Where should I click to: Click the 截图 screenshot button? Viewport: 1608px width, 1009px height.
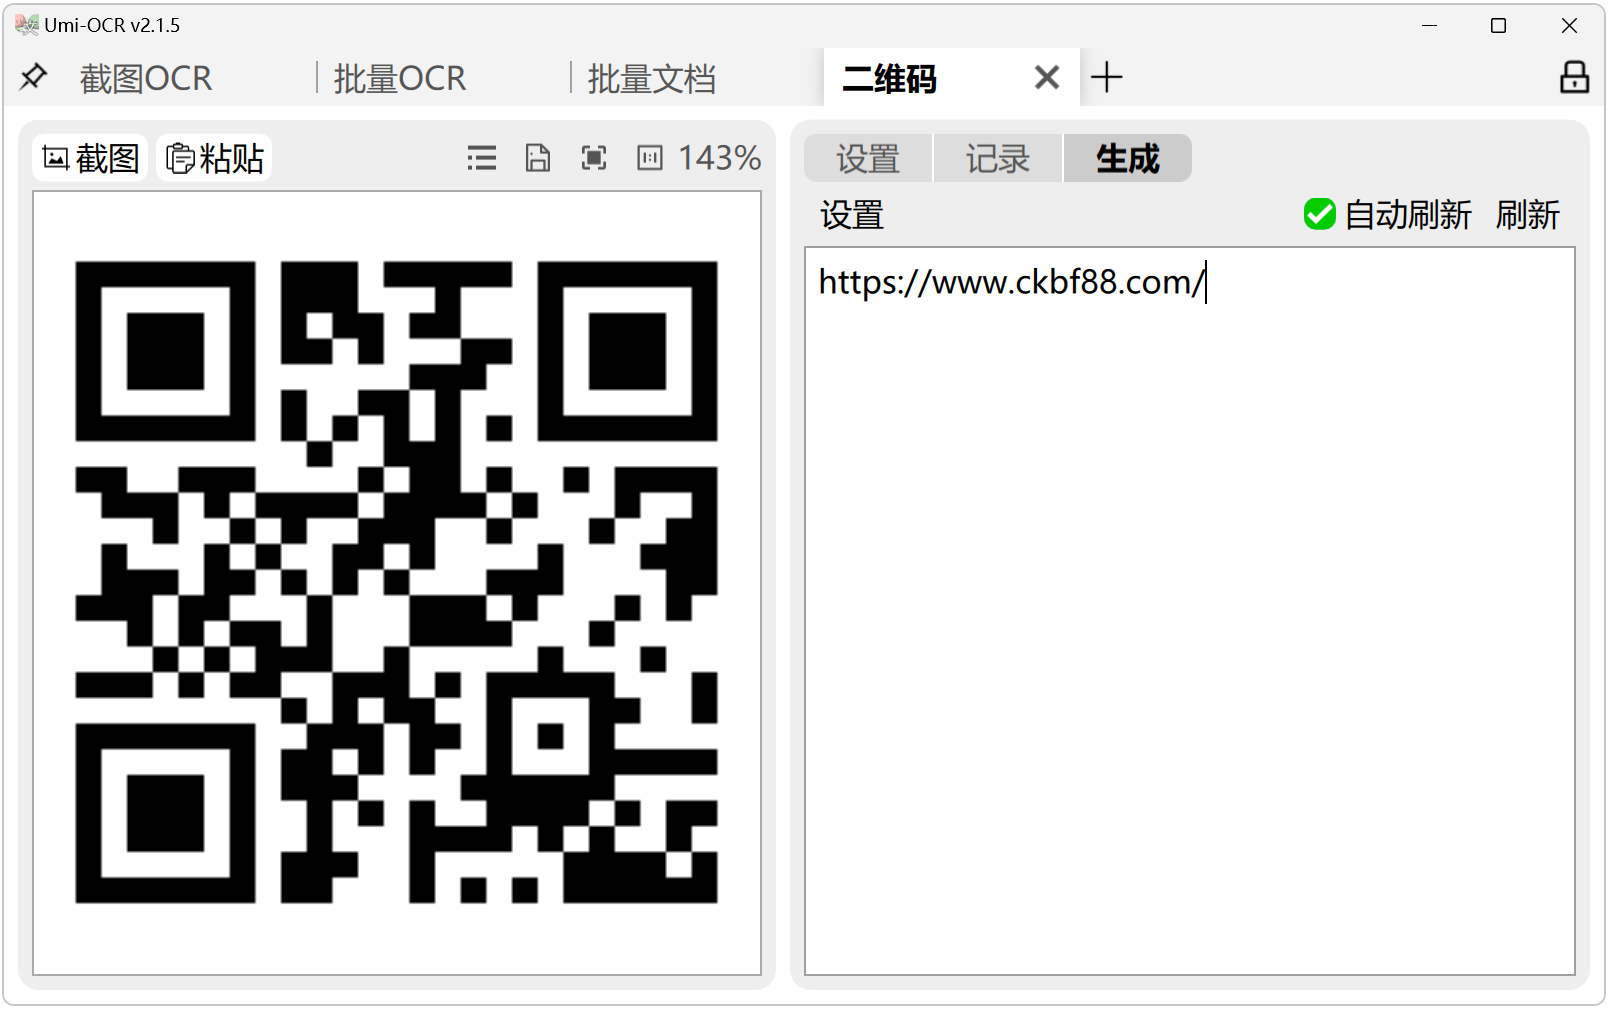(x=90, y=158)
